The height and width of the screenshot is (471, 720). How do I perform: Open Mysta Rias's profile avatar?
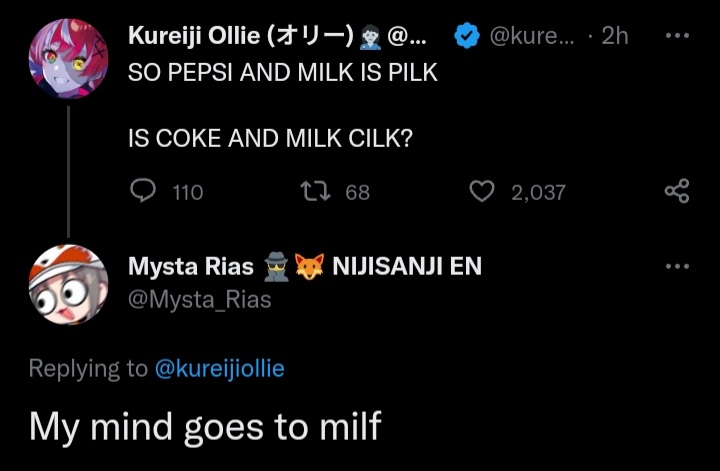(x=68, y=284)
